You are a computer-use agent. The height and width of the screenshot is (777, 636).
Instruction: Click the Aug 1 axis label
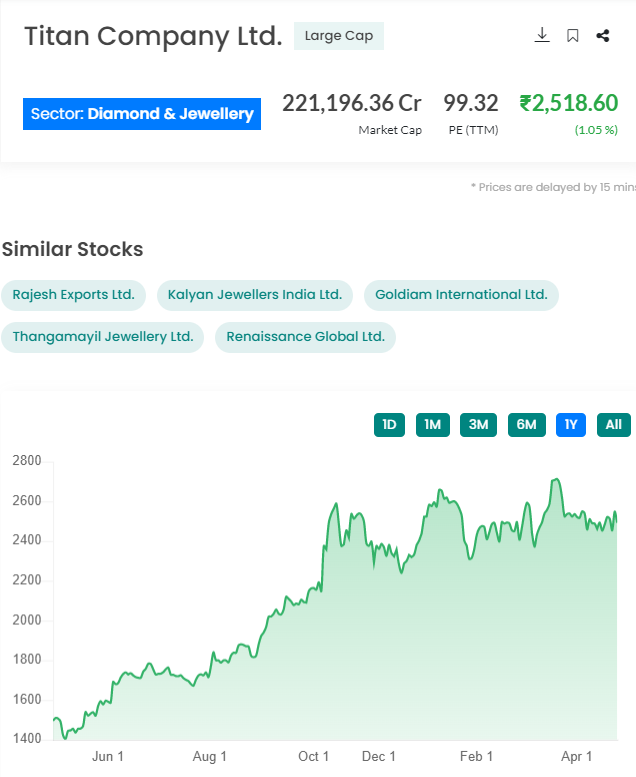209,757
